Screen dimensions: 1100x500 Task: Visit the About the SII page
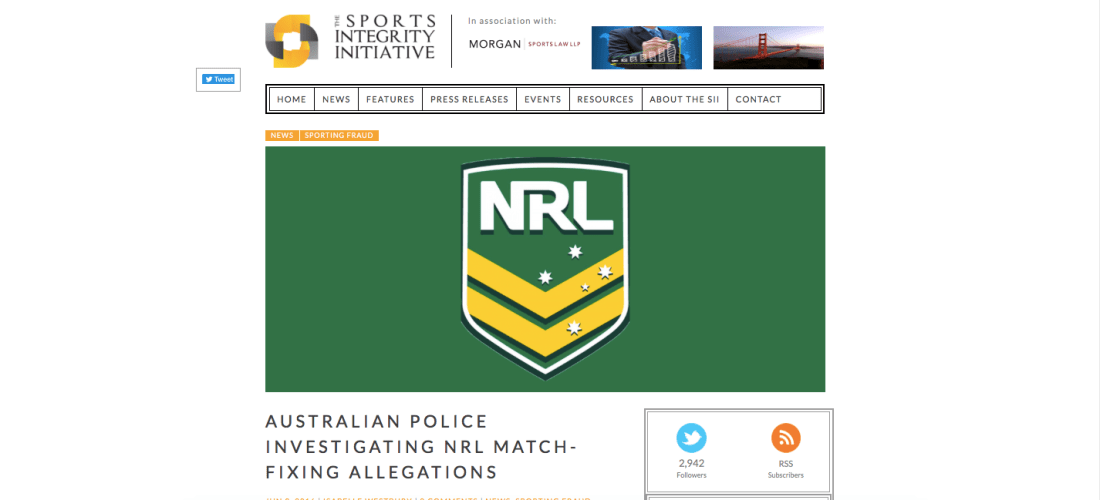pyautogui.click(x=684, y=99)
